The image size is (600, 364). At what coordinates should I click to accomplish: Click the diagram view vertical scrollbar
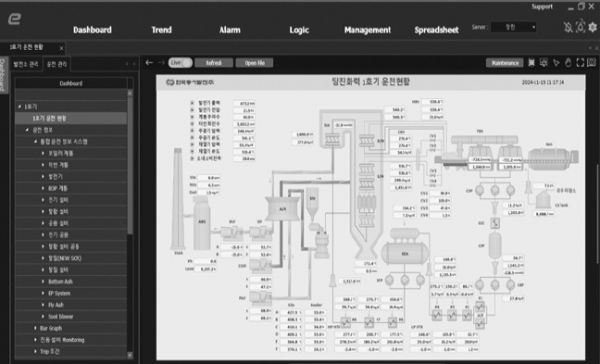(x=597, y=214)
